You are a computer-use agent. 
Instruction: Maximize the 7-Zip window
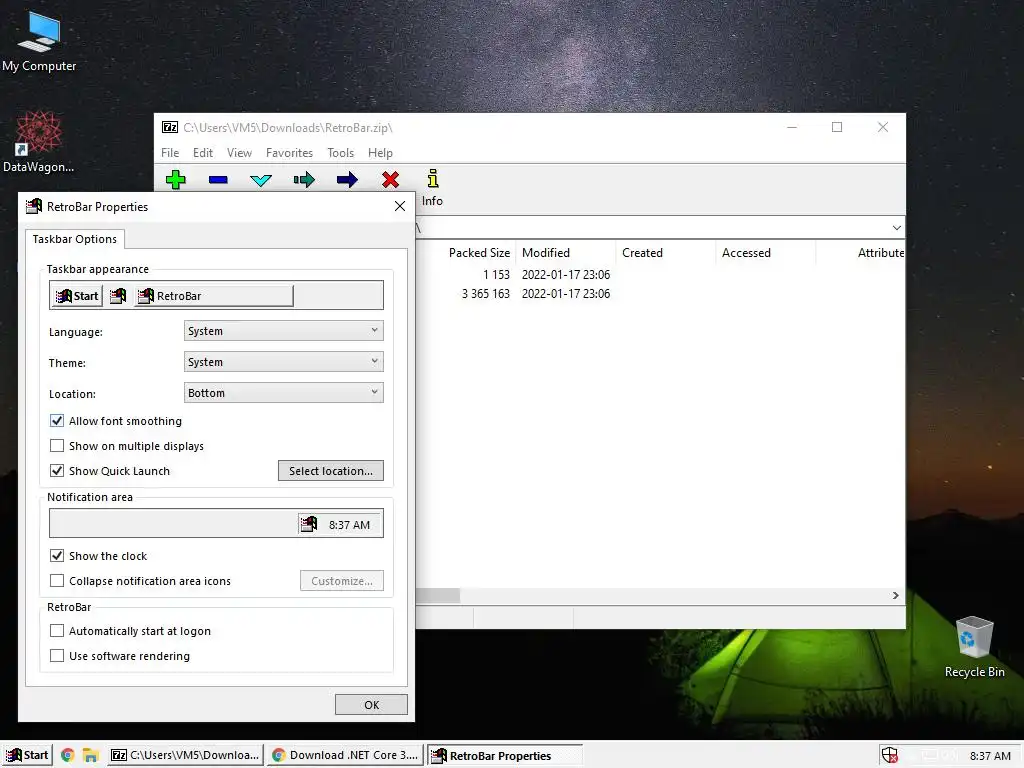coord(837,127)
